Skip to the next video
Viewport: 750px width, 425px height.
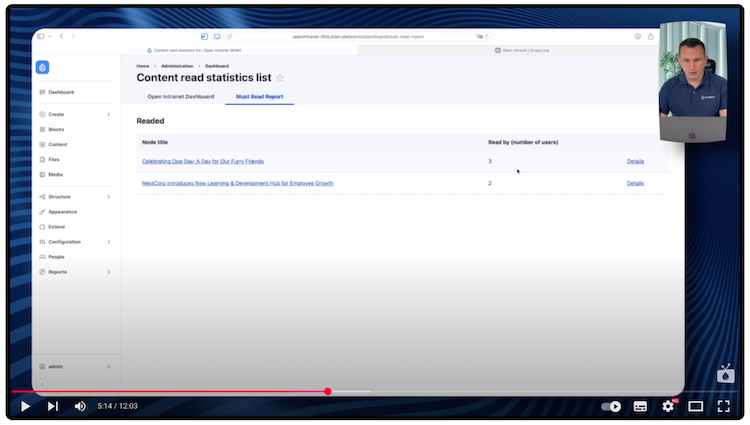tap(53, 406)
